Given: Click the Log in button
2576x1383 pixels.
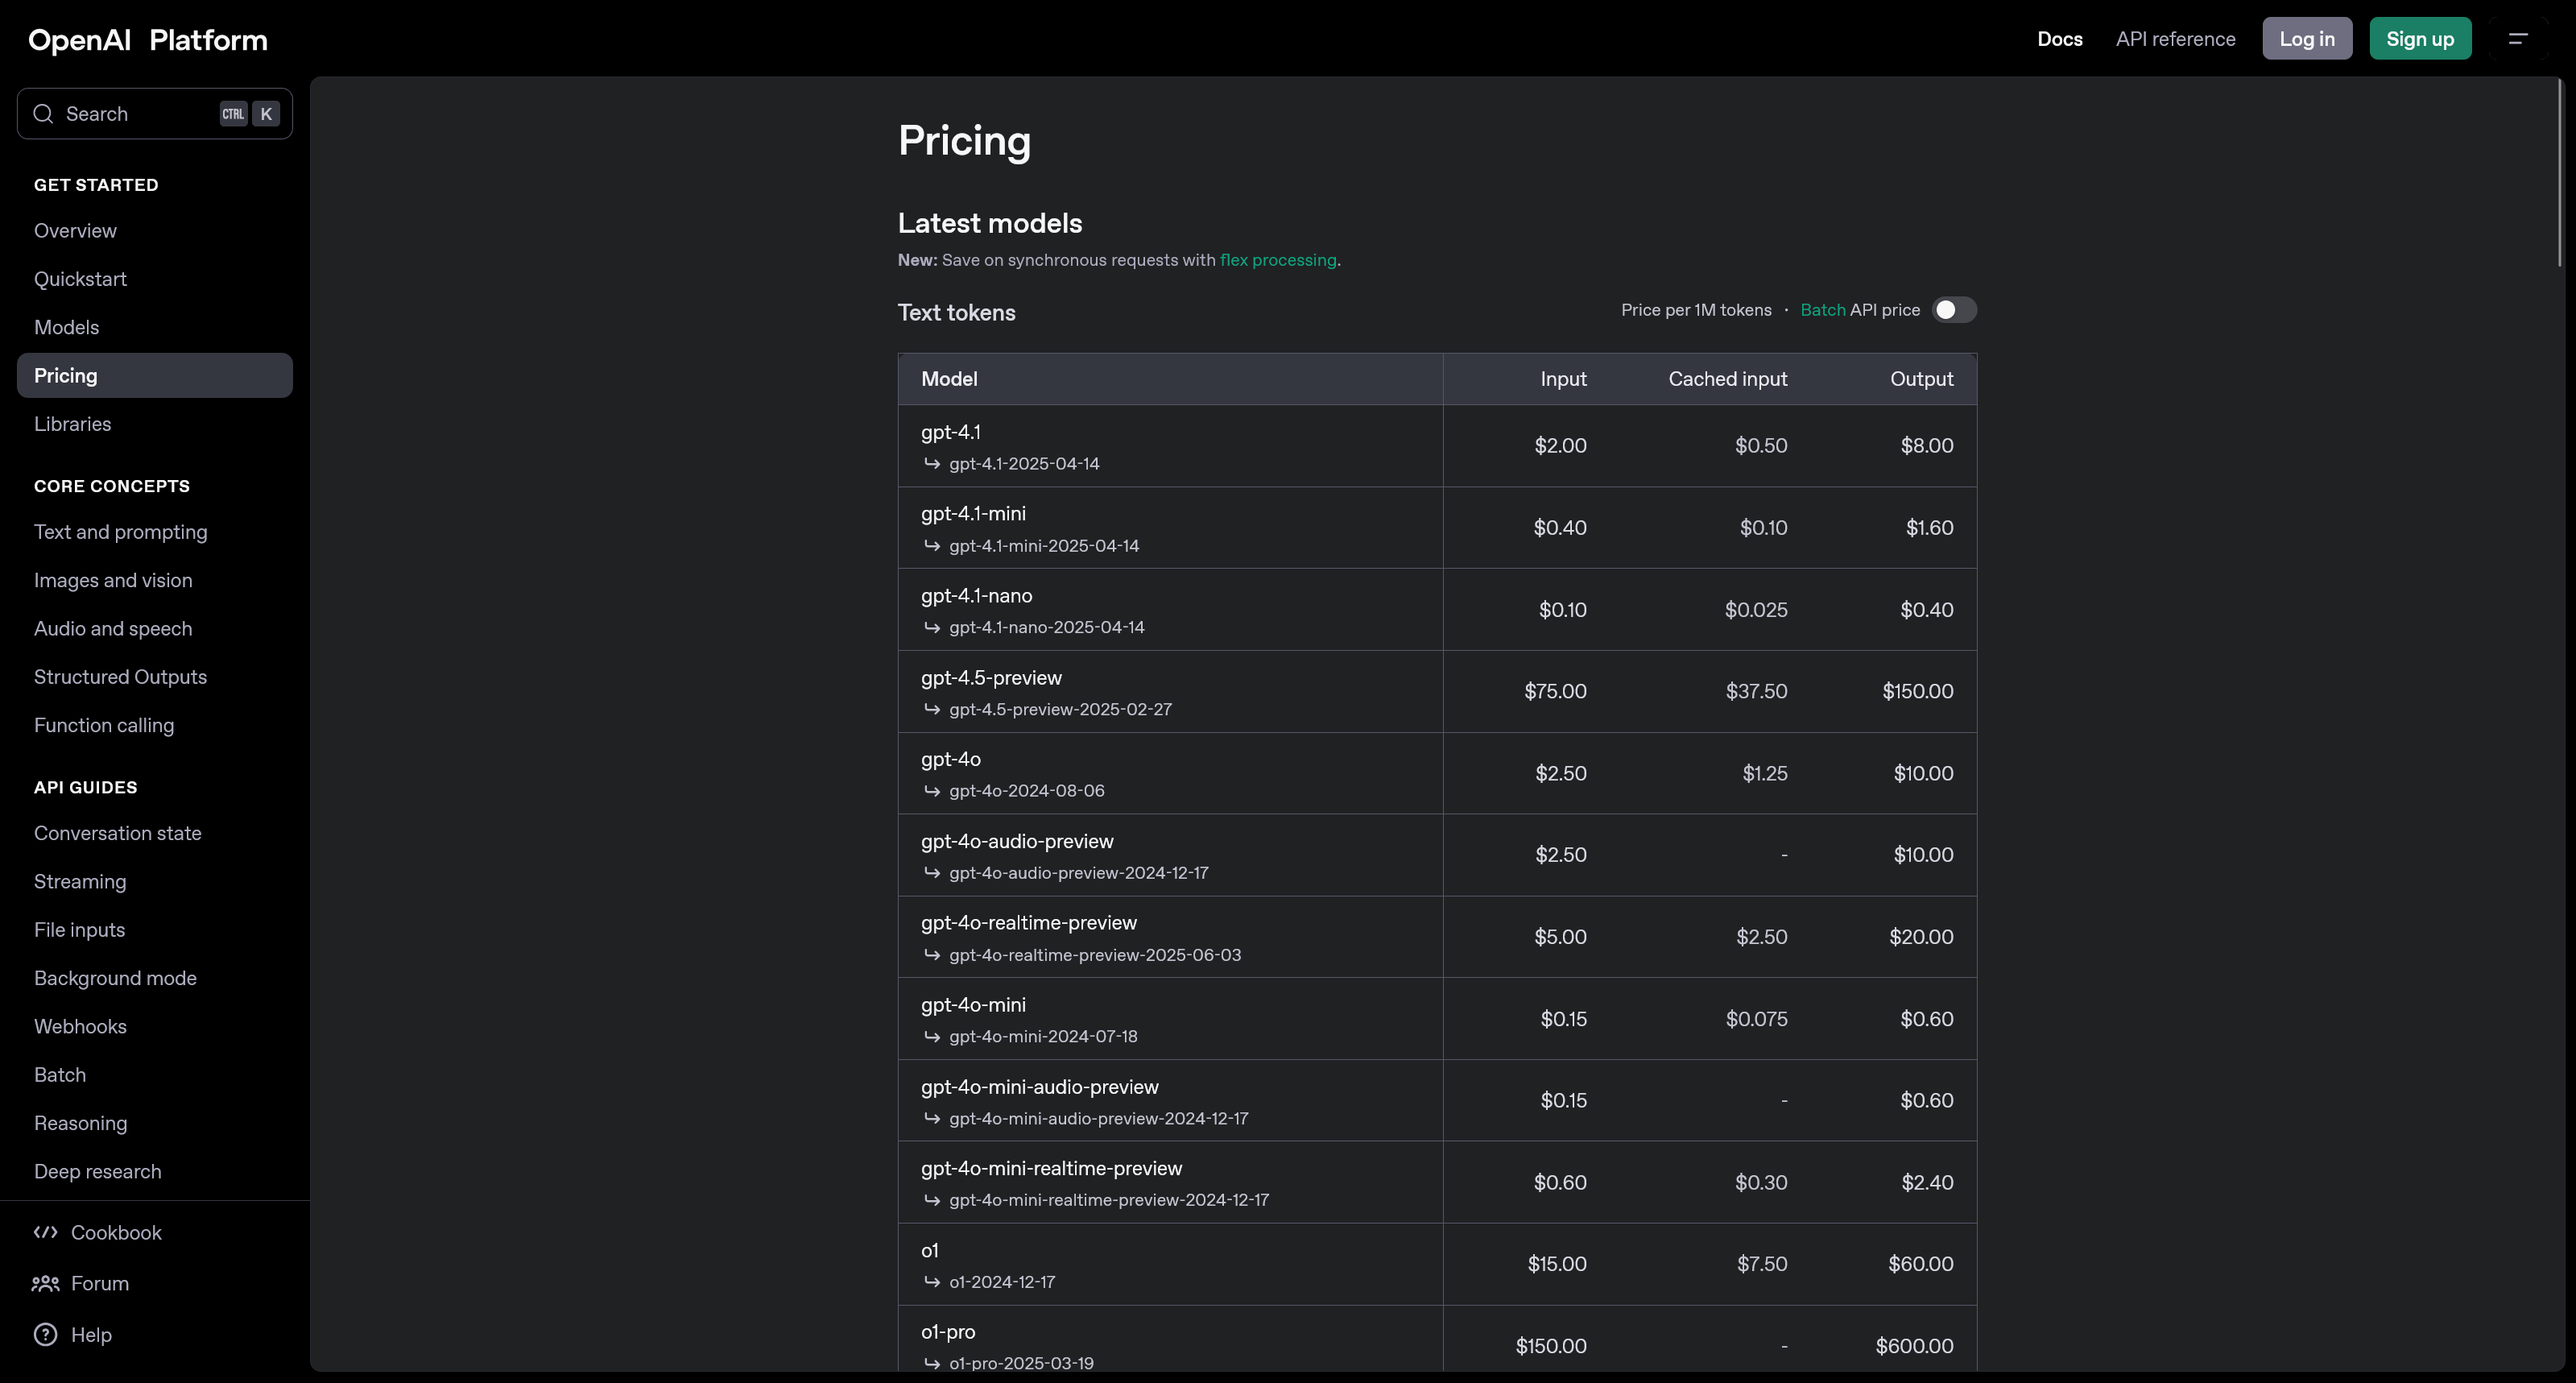Looking at the screenshot, I should point(2307,38).
